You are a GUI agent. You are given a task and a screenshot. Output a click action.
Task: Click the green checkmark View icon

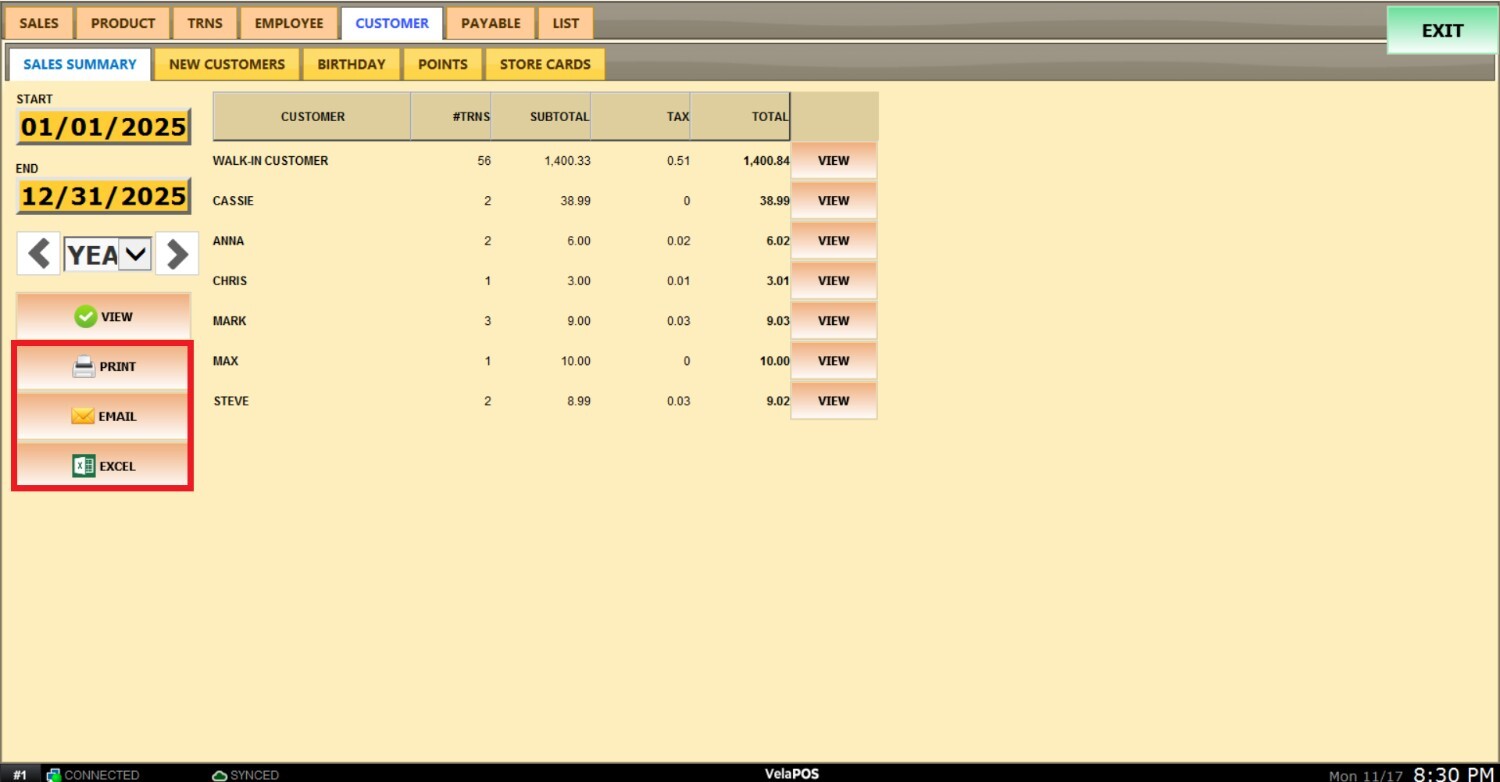coord(86,317)
